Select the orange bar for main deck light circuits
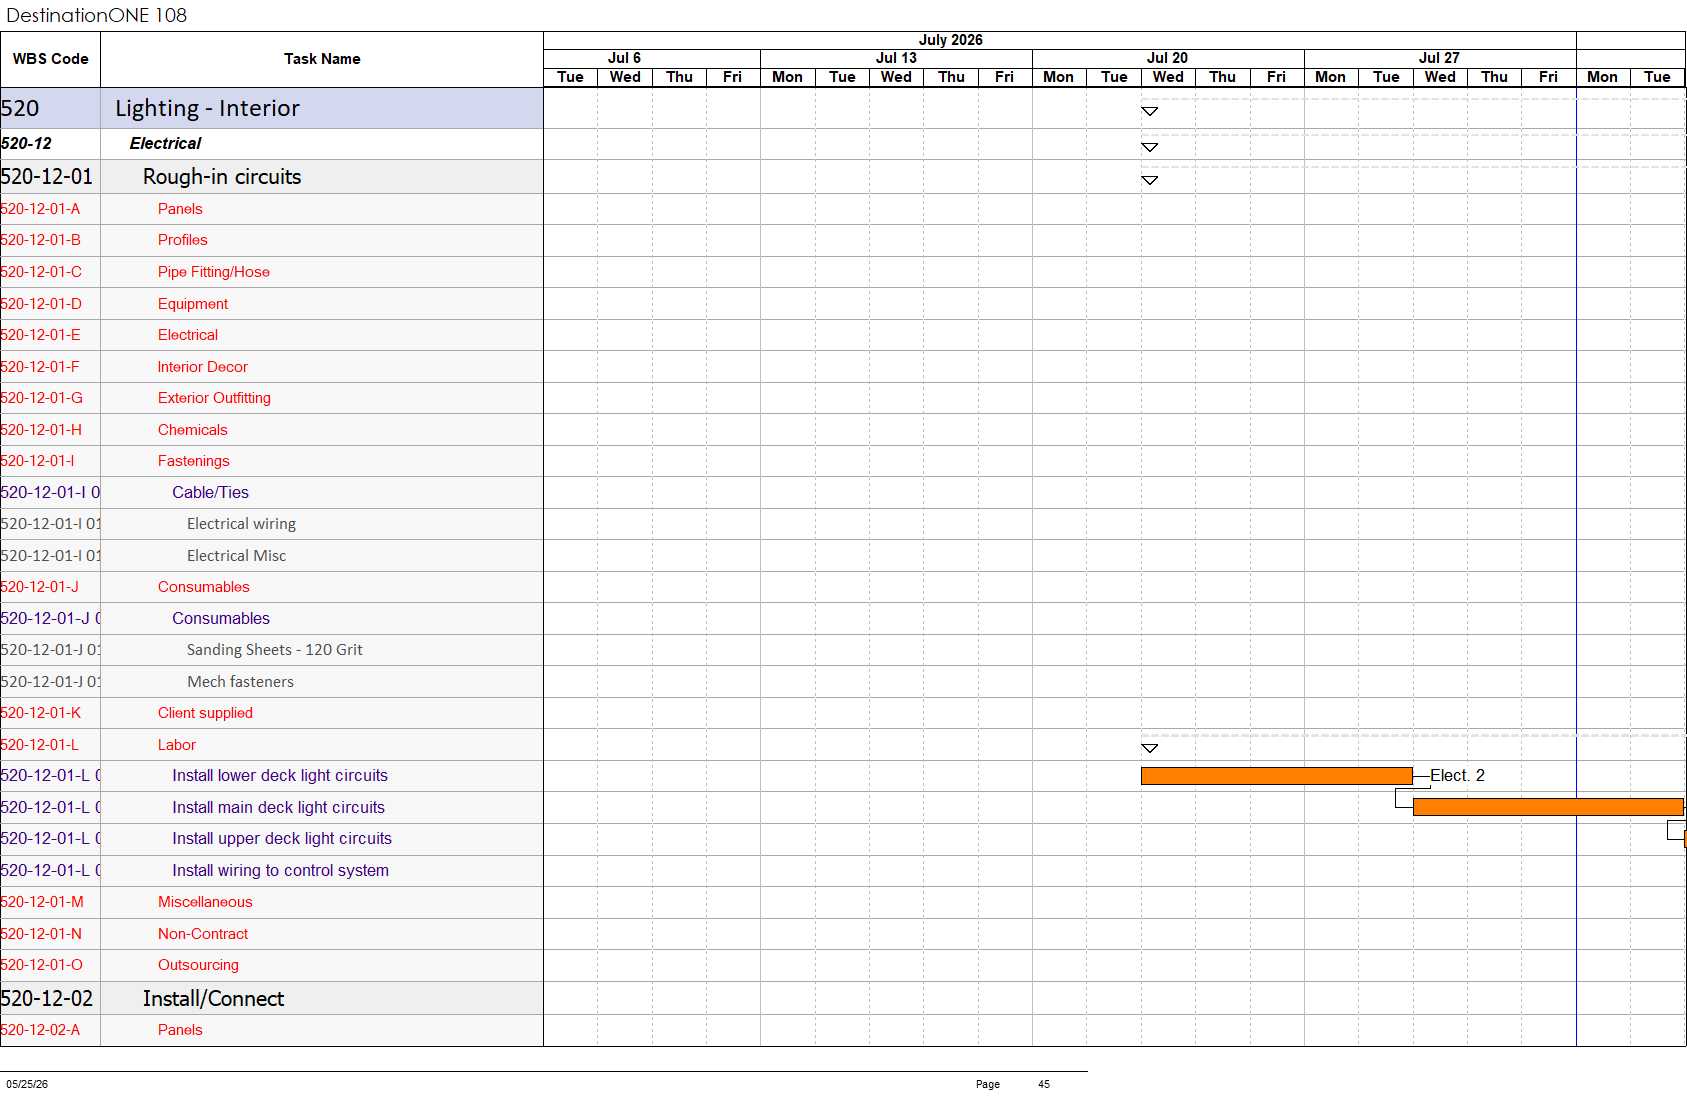Screen dimensions: 1687x1097 [x=1548, y=807]
